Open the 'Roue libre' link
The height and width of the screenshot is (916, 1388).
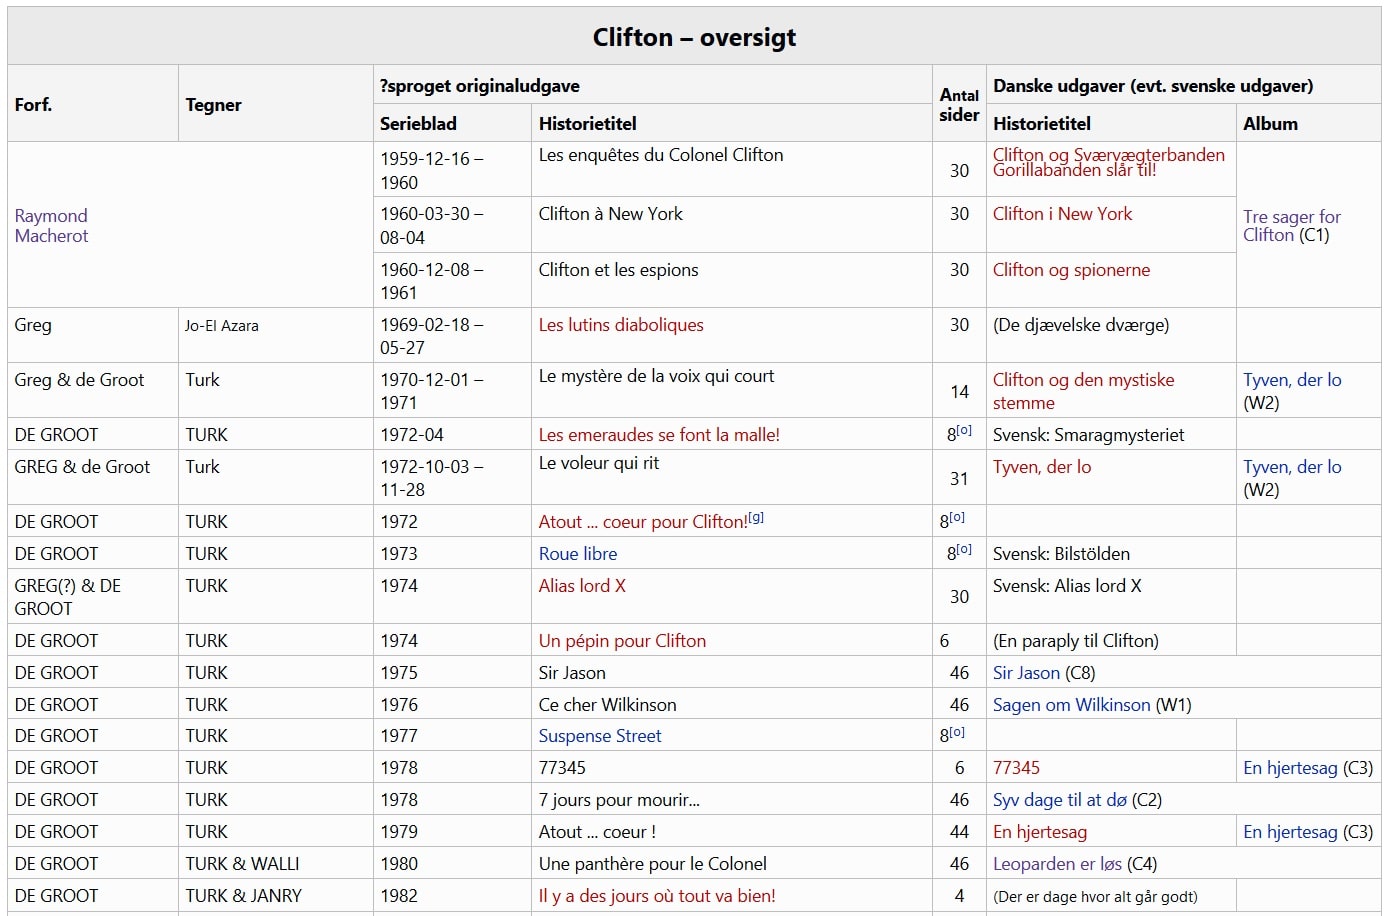pos(577,554)
